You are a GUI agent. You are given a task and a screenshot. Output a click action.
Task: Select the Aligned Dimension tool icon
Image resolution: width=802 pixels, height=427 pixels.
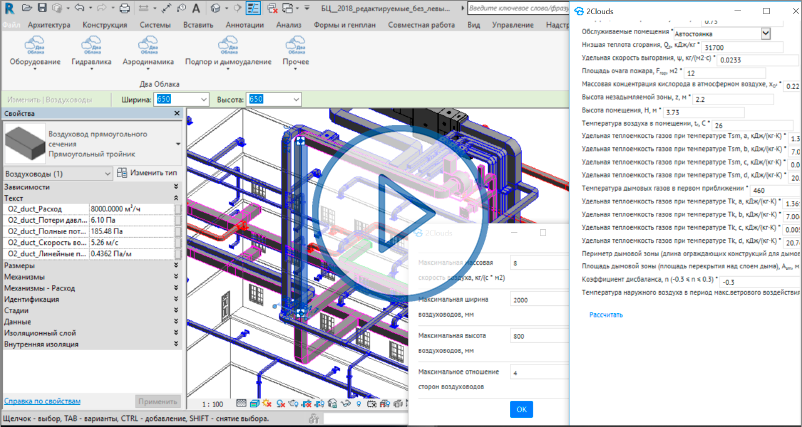point(166,8)
